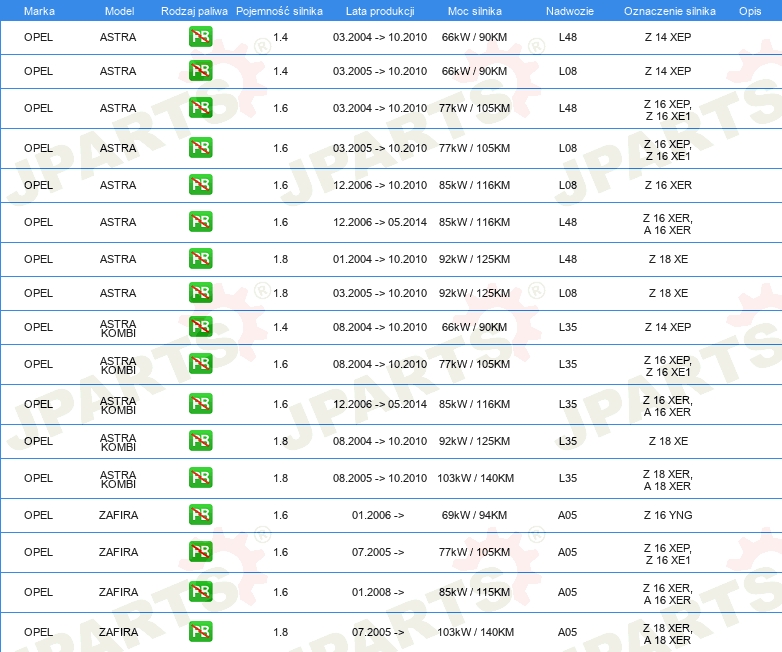
Task: Click A05 body code in ZAFIRA 1.8 row
Action: (568, 632)
